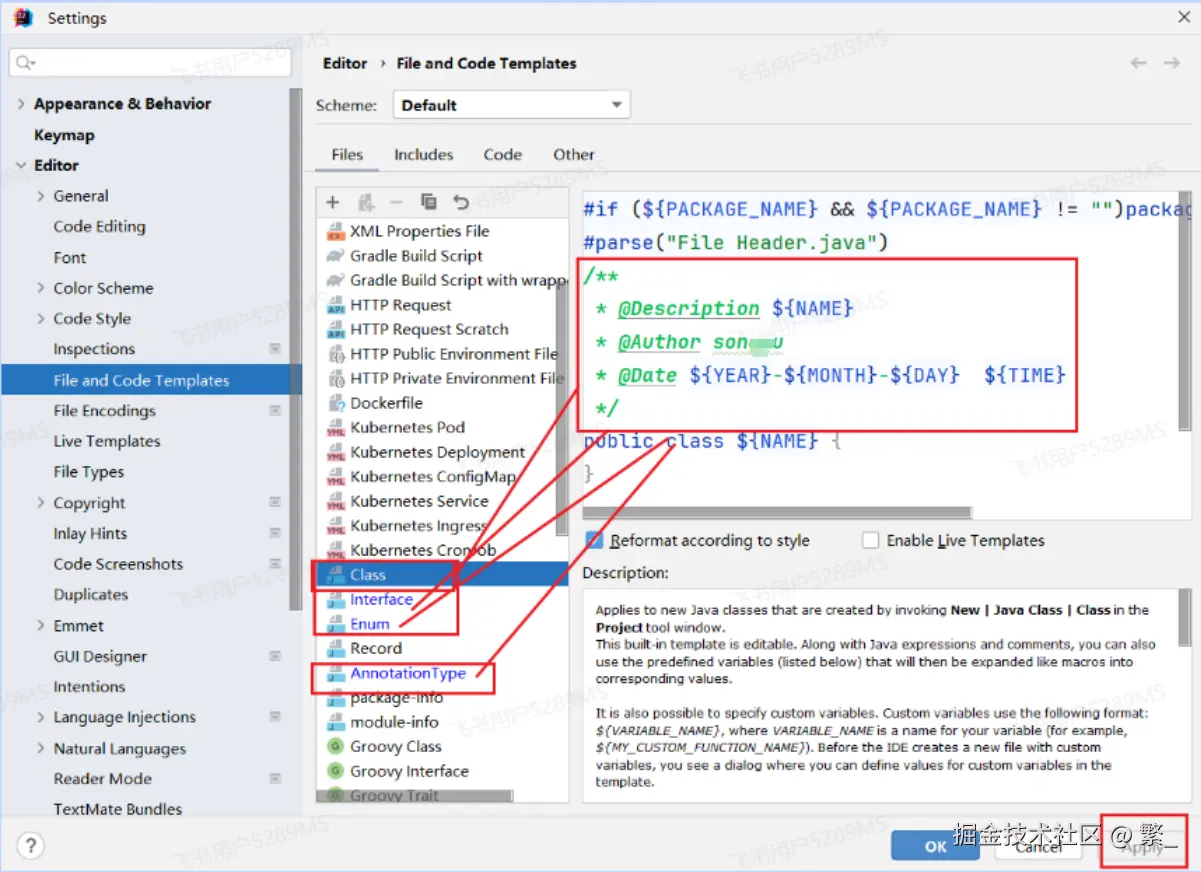The height and width of the screenshot is (872, 1201).
Task: Select the Interface template
Action: pyautogui.click(x=381, y=600)
